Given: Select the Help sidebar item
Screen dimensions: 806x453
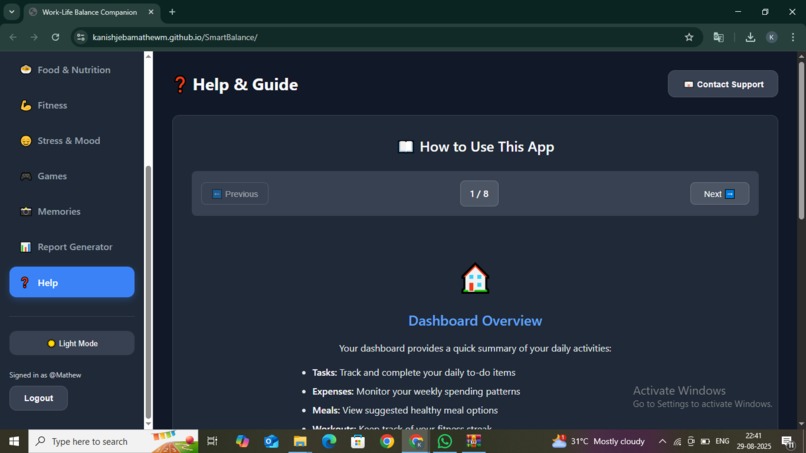Looking at the screenshot, I should pos(72,282).
